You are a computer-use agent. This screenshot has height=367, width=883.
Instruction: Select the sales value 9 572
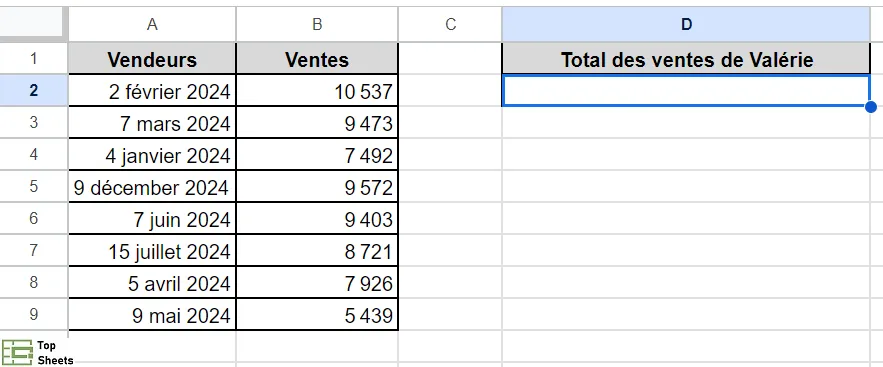click(317, 186)
